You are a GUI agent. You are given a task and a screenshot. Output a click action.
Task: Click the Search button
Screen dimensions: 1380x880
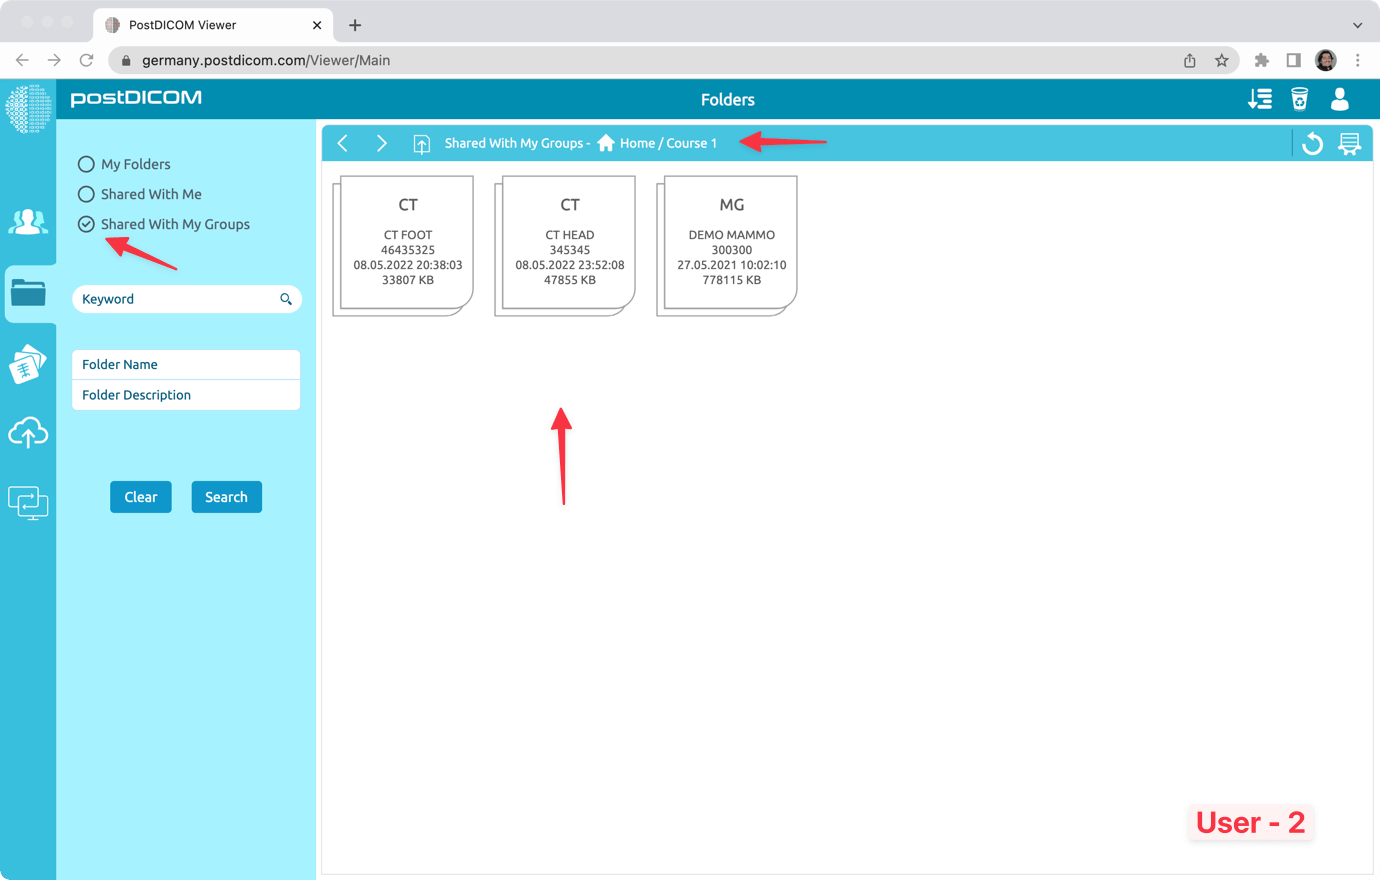226,496
